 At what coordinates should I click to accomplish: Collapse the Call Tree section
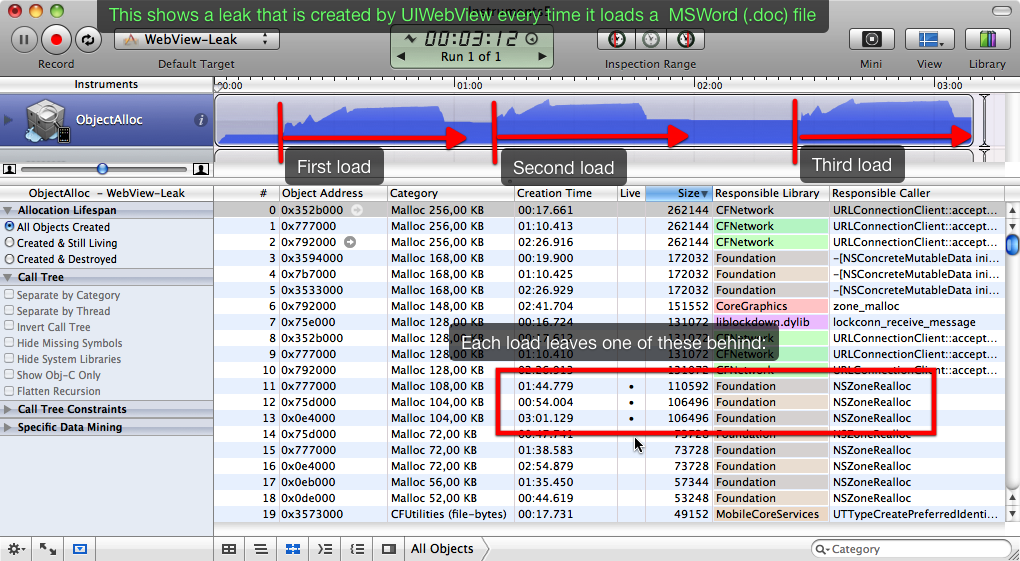click(x=8, y=277)
